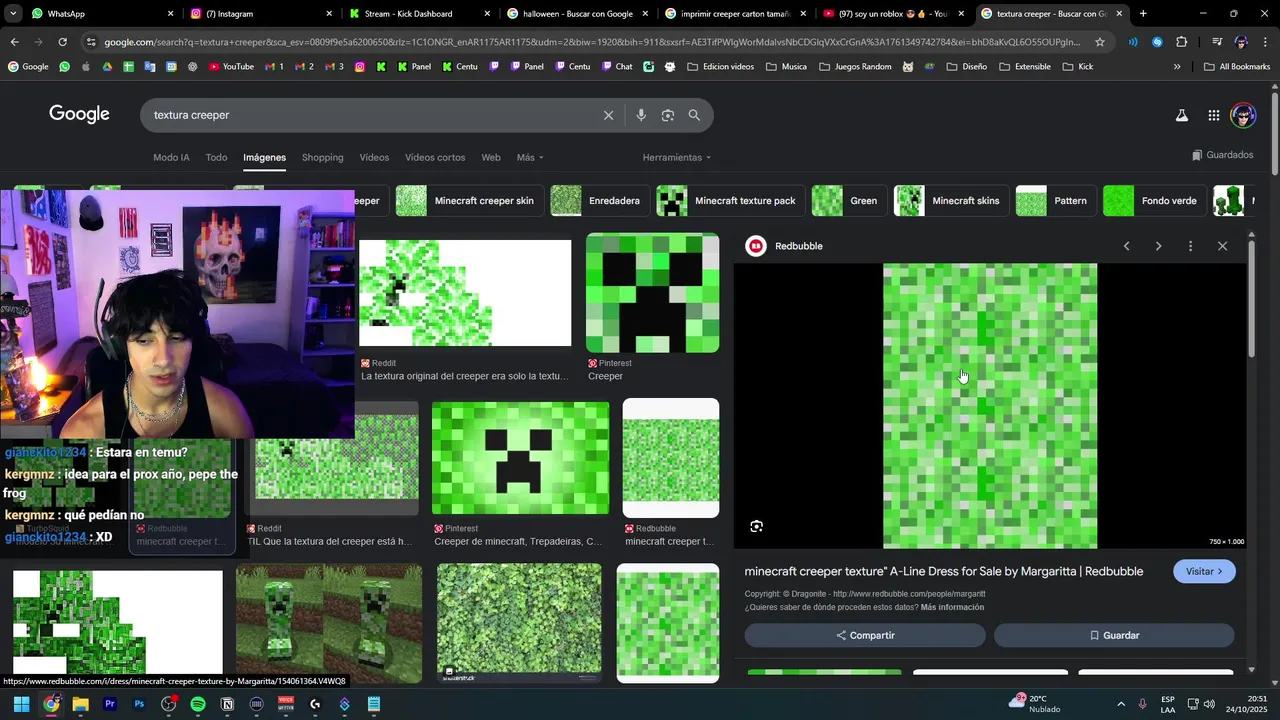The height and width of the screenshot is (720, 1280).
Task: Open the YouTube bookmark
Action: (x=231, y=67)
